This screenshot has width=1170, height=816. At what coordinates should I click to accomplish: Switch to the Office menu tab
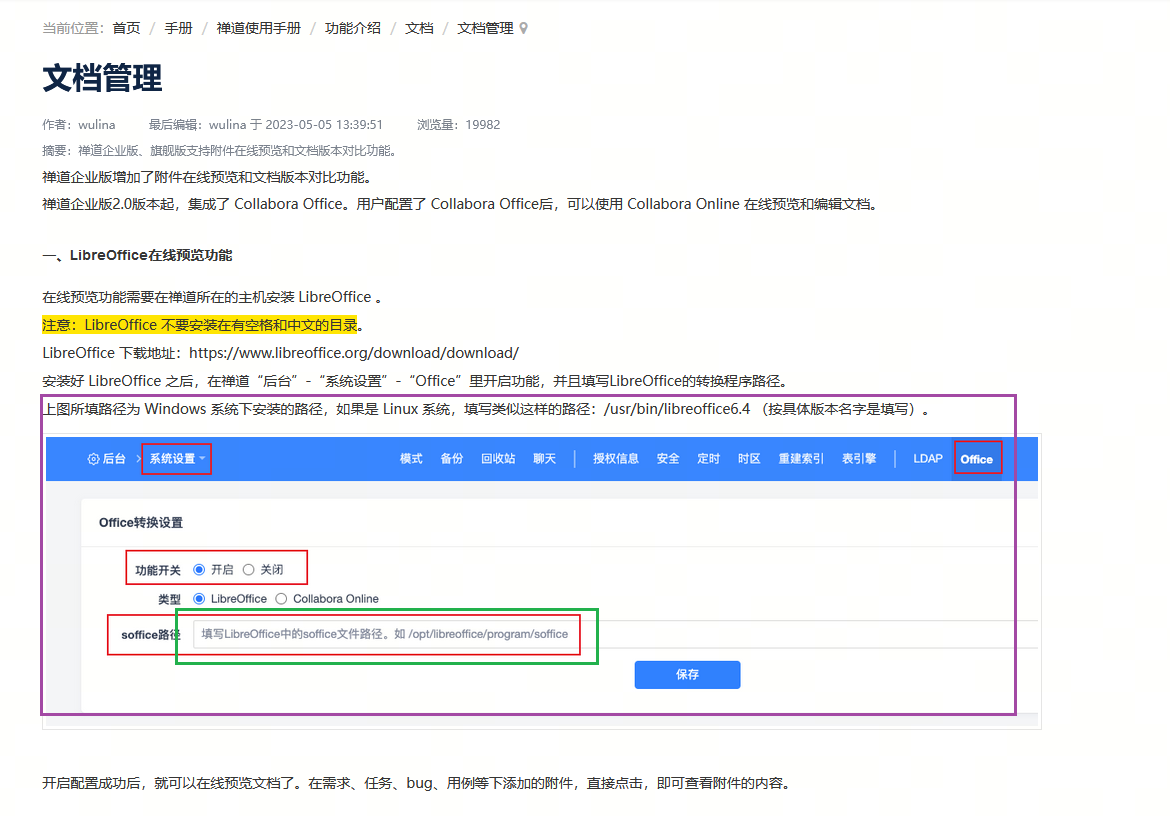click(977, 459)
